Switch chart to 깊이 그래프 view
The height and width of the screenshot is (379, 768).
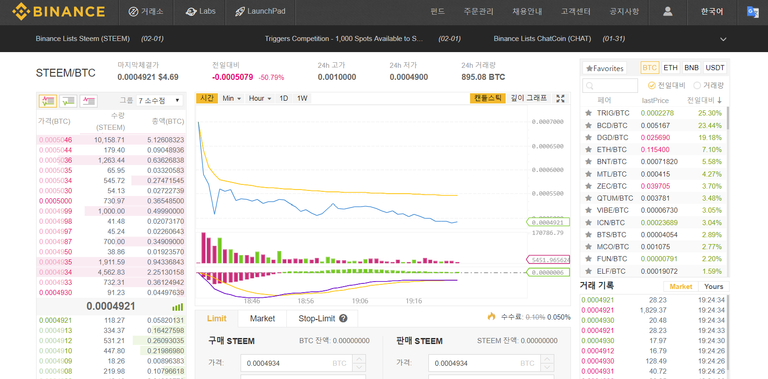[x=528, y=98]
